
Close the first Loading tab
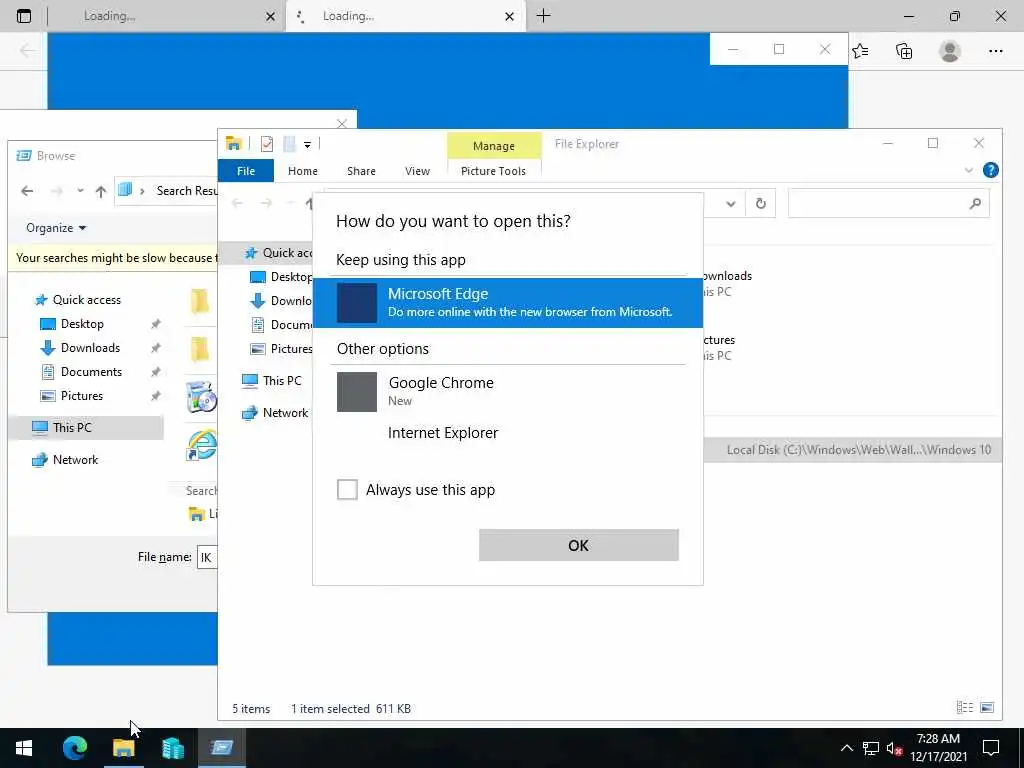270,16
